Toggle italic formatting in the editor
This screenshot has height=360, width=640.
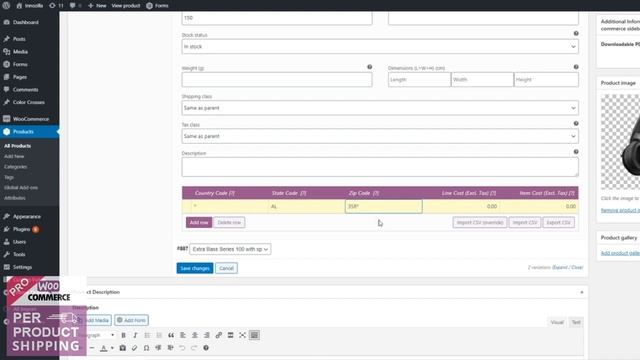click(135, 335)
